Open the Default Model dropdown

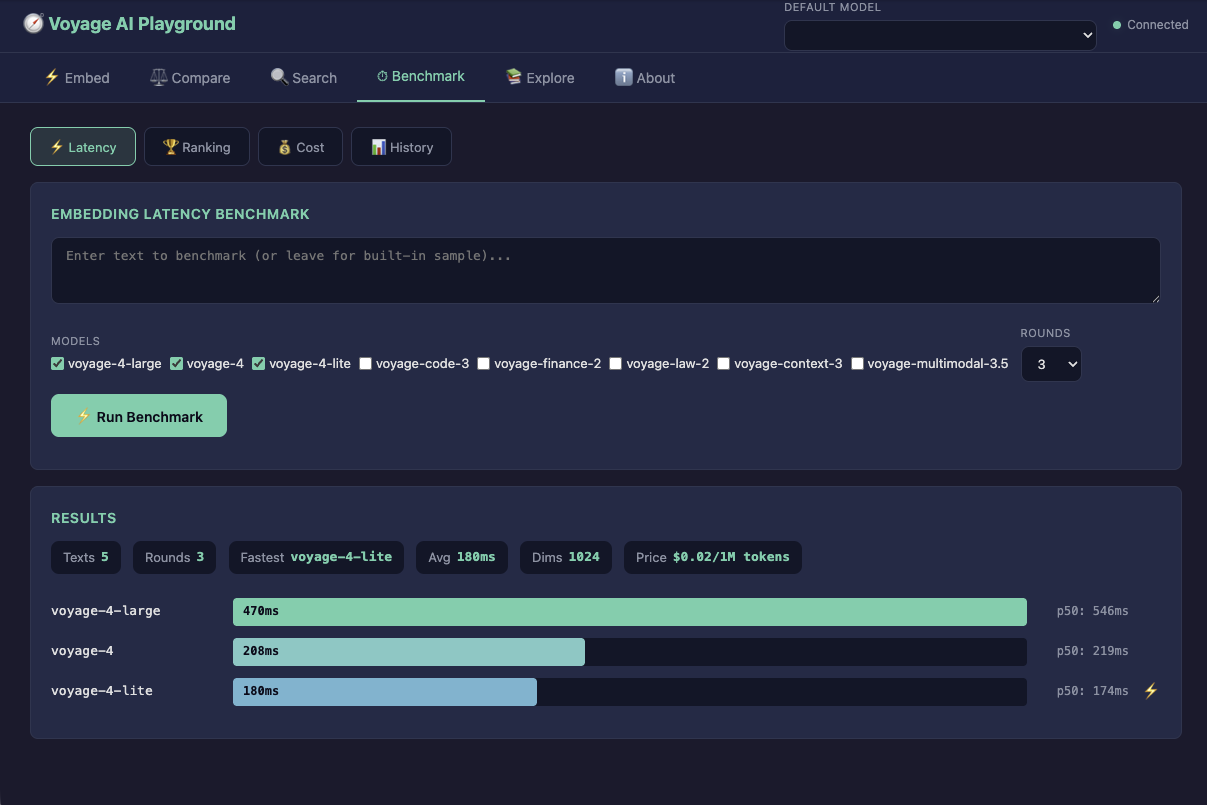[x=940, y=35]
